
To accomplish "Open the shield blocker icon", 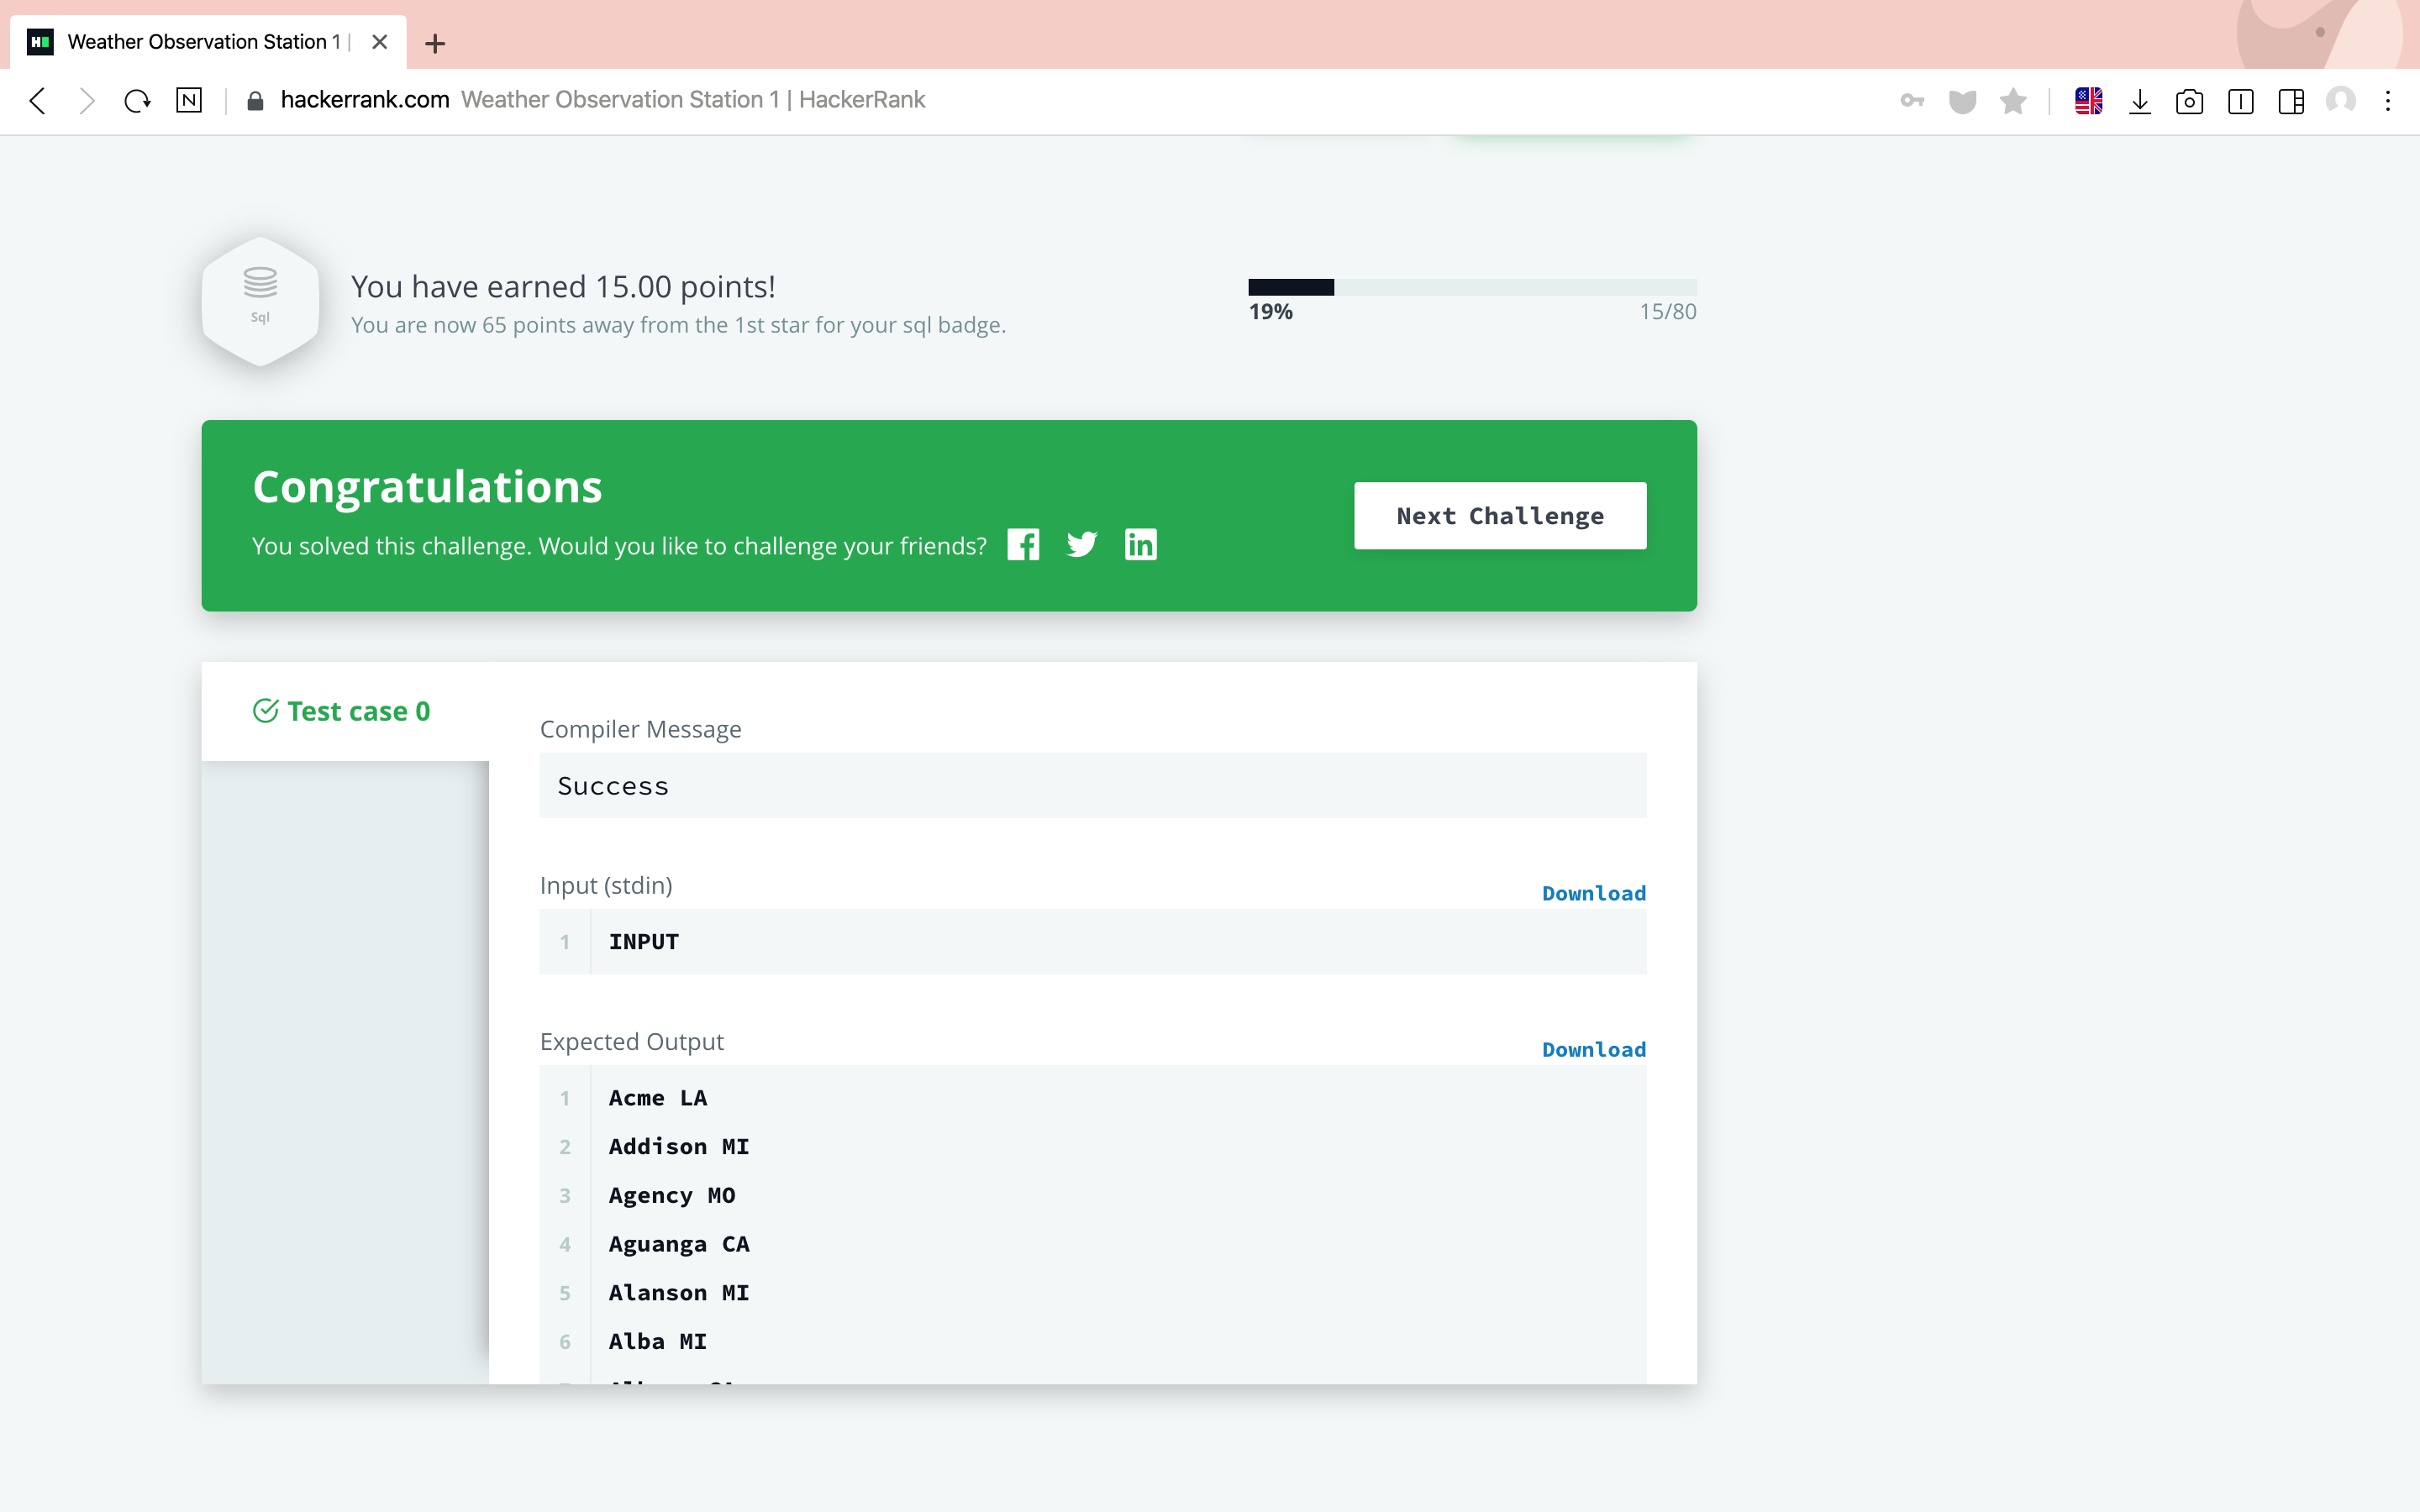I will (1962, 101).
